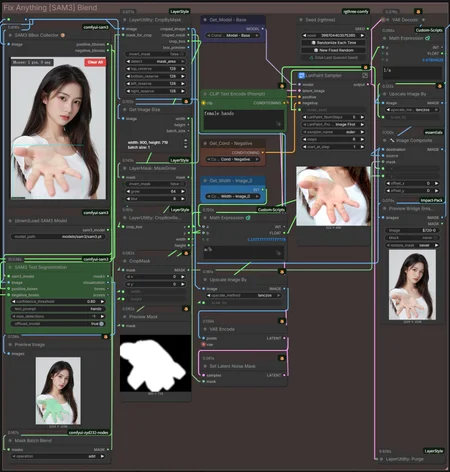Open the Cond - Negative constant selector
Viewport: 450px width, 472px height.
coord(233,159)
